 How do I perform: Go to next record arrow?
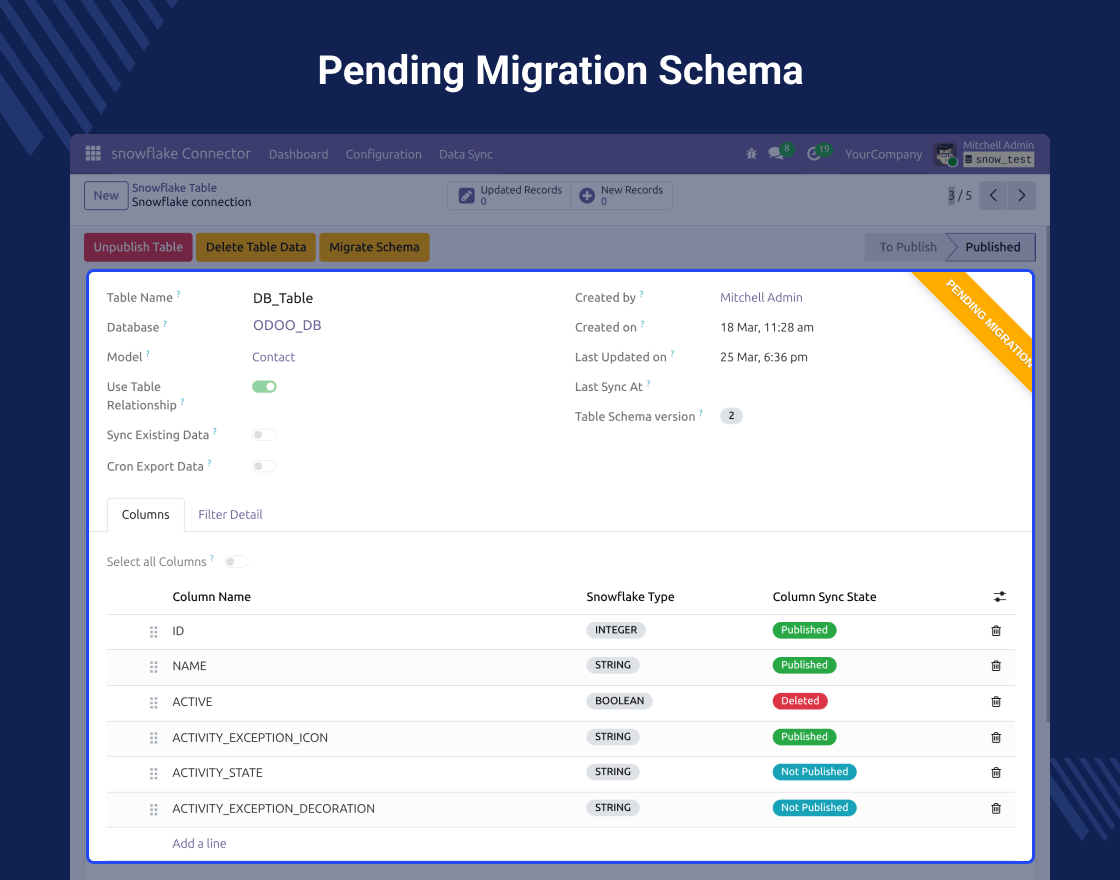[x=1021, y=196]
